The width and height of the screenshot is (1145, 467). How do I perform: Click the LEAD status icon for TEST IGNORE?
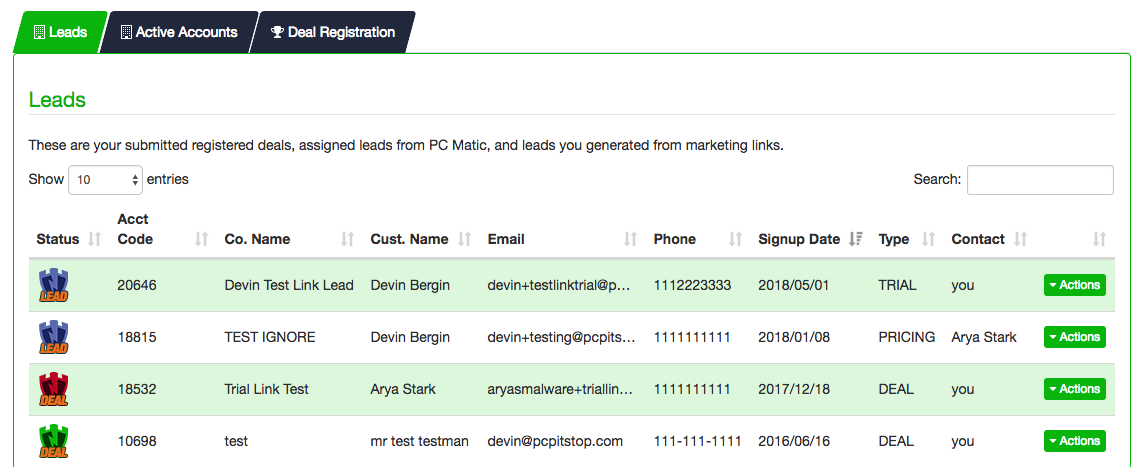[53, 337]
